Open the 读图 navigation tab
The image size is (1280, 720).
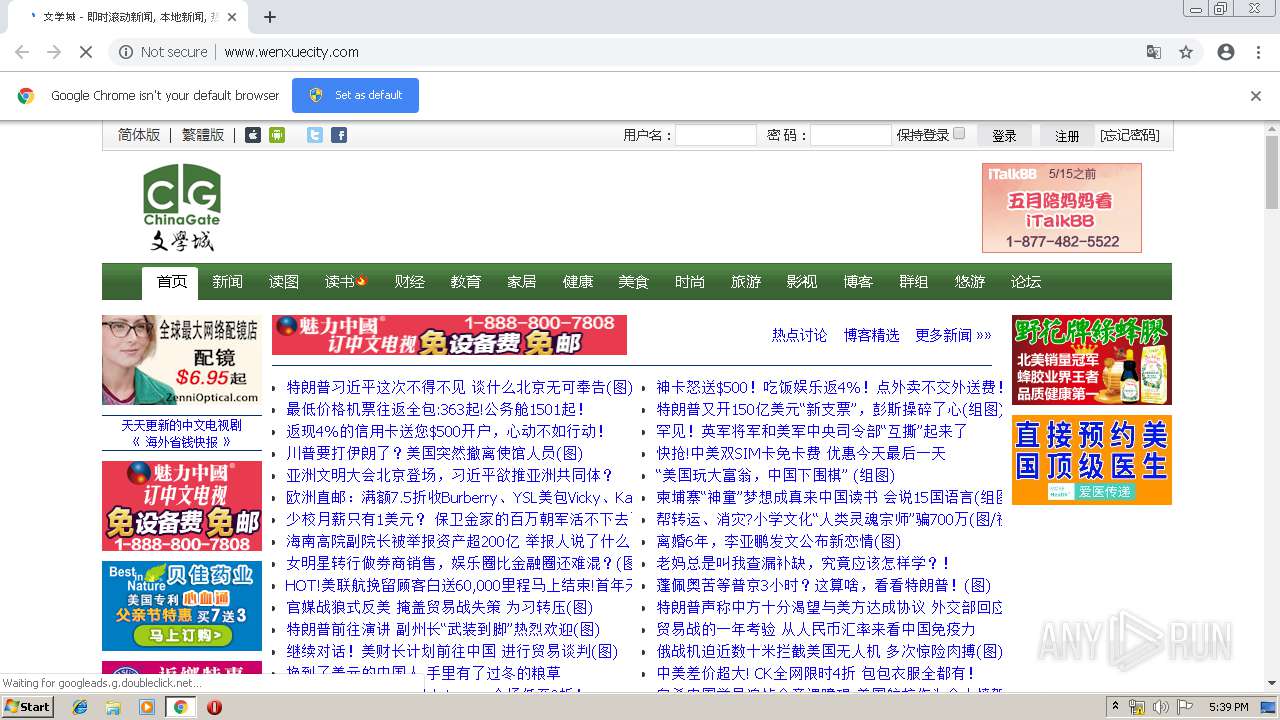283,282
